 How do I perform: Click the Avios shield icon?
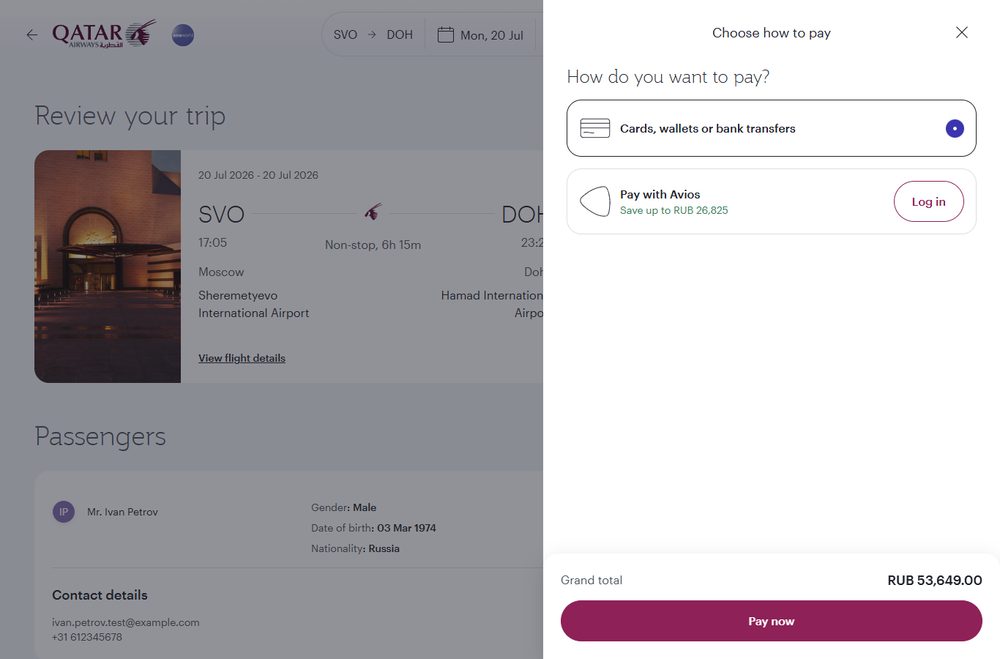click(595, 202)
